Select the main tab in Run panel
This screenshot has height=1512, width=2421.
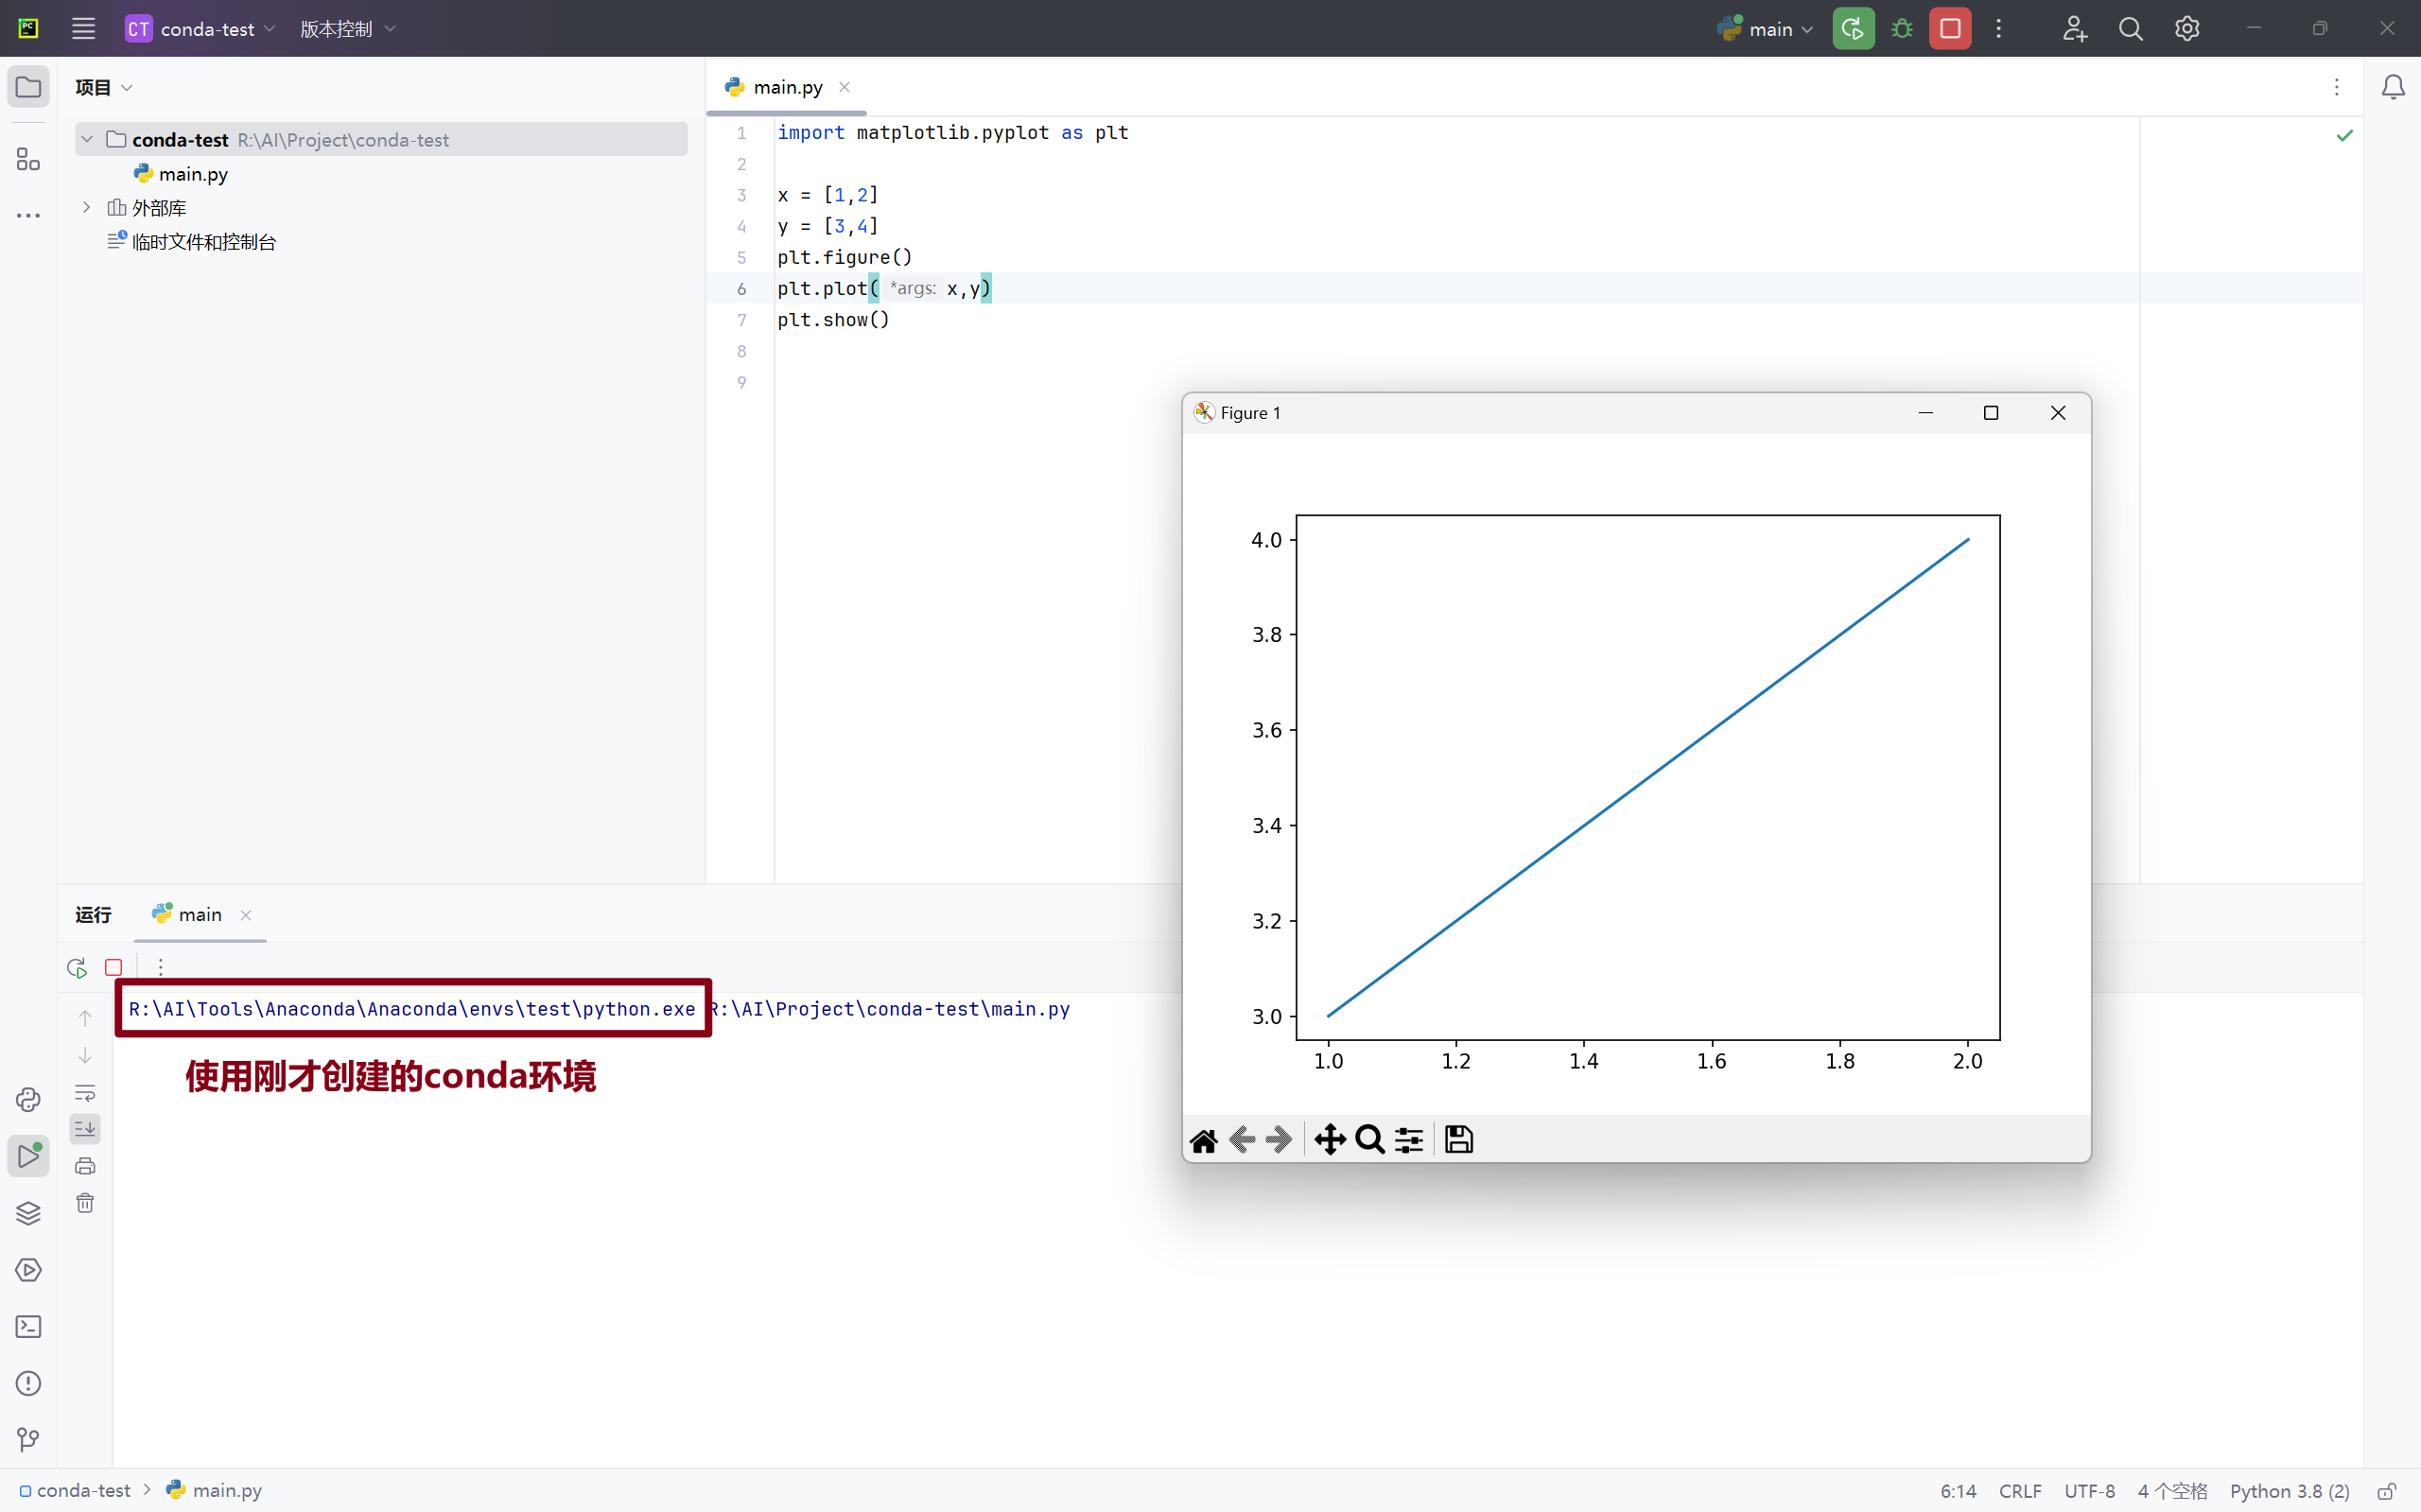(x=199, y=915)
